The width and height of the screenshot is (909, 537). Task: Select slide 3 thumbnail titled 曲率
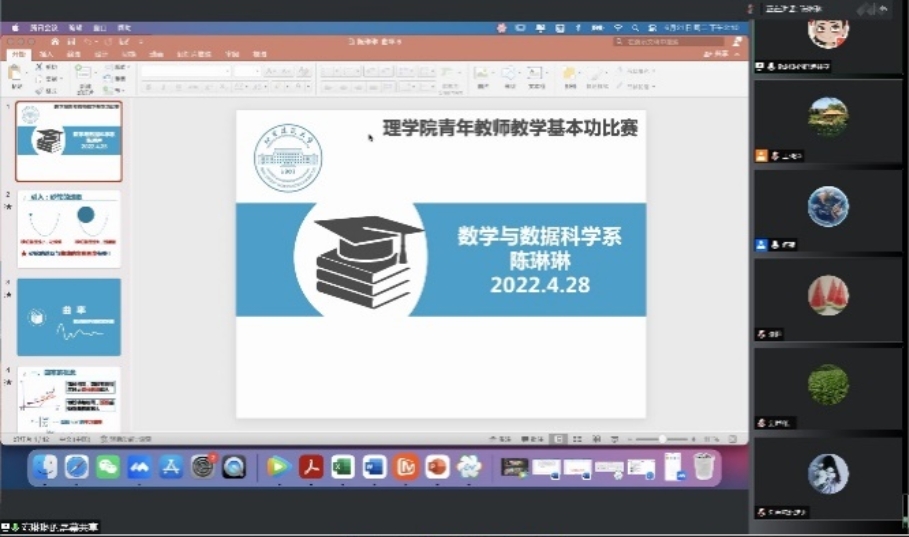pos(69,317)
